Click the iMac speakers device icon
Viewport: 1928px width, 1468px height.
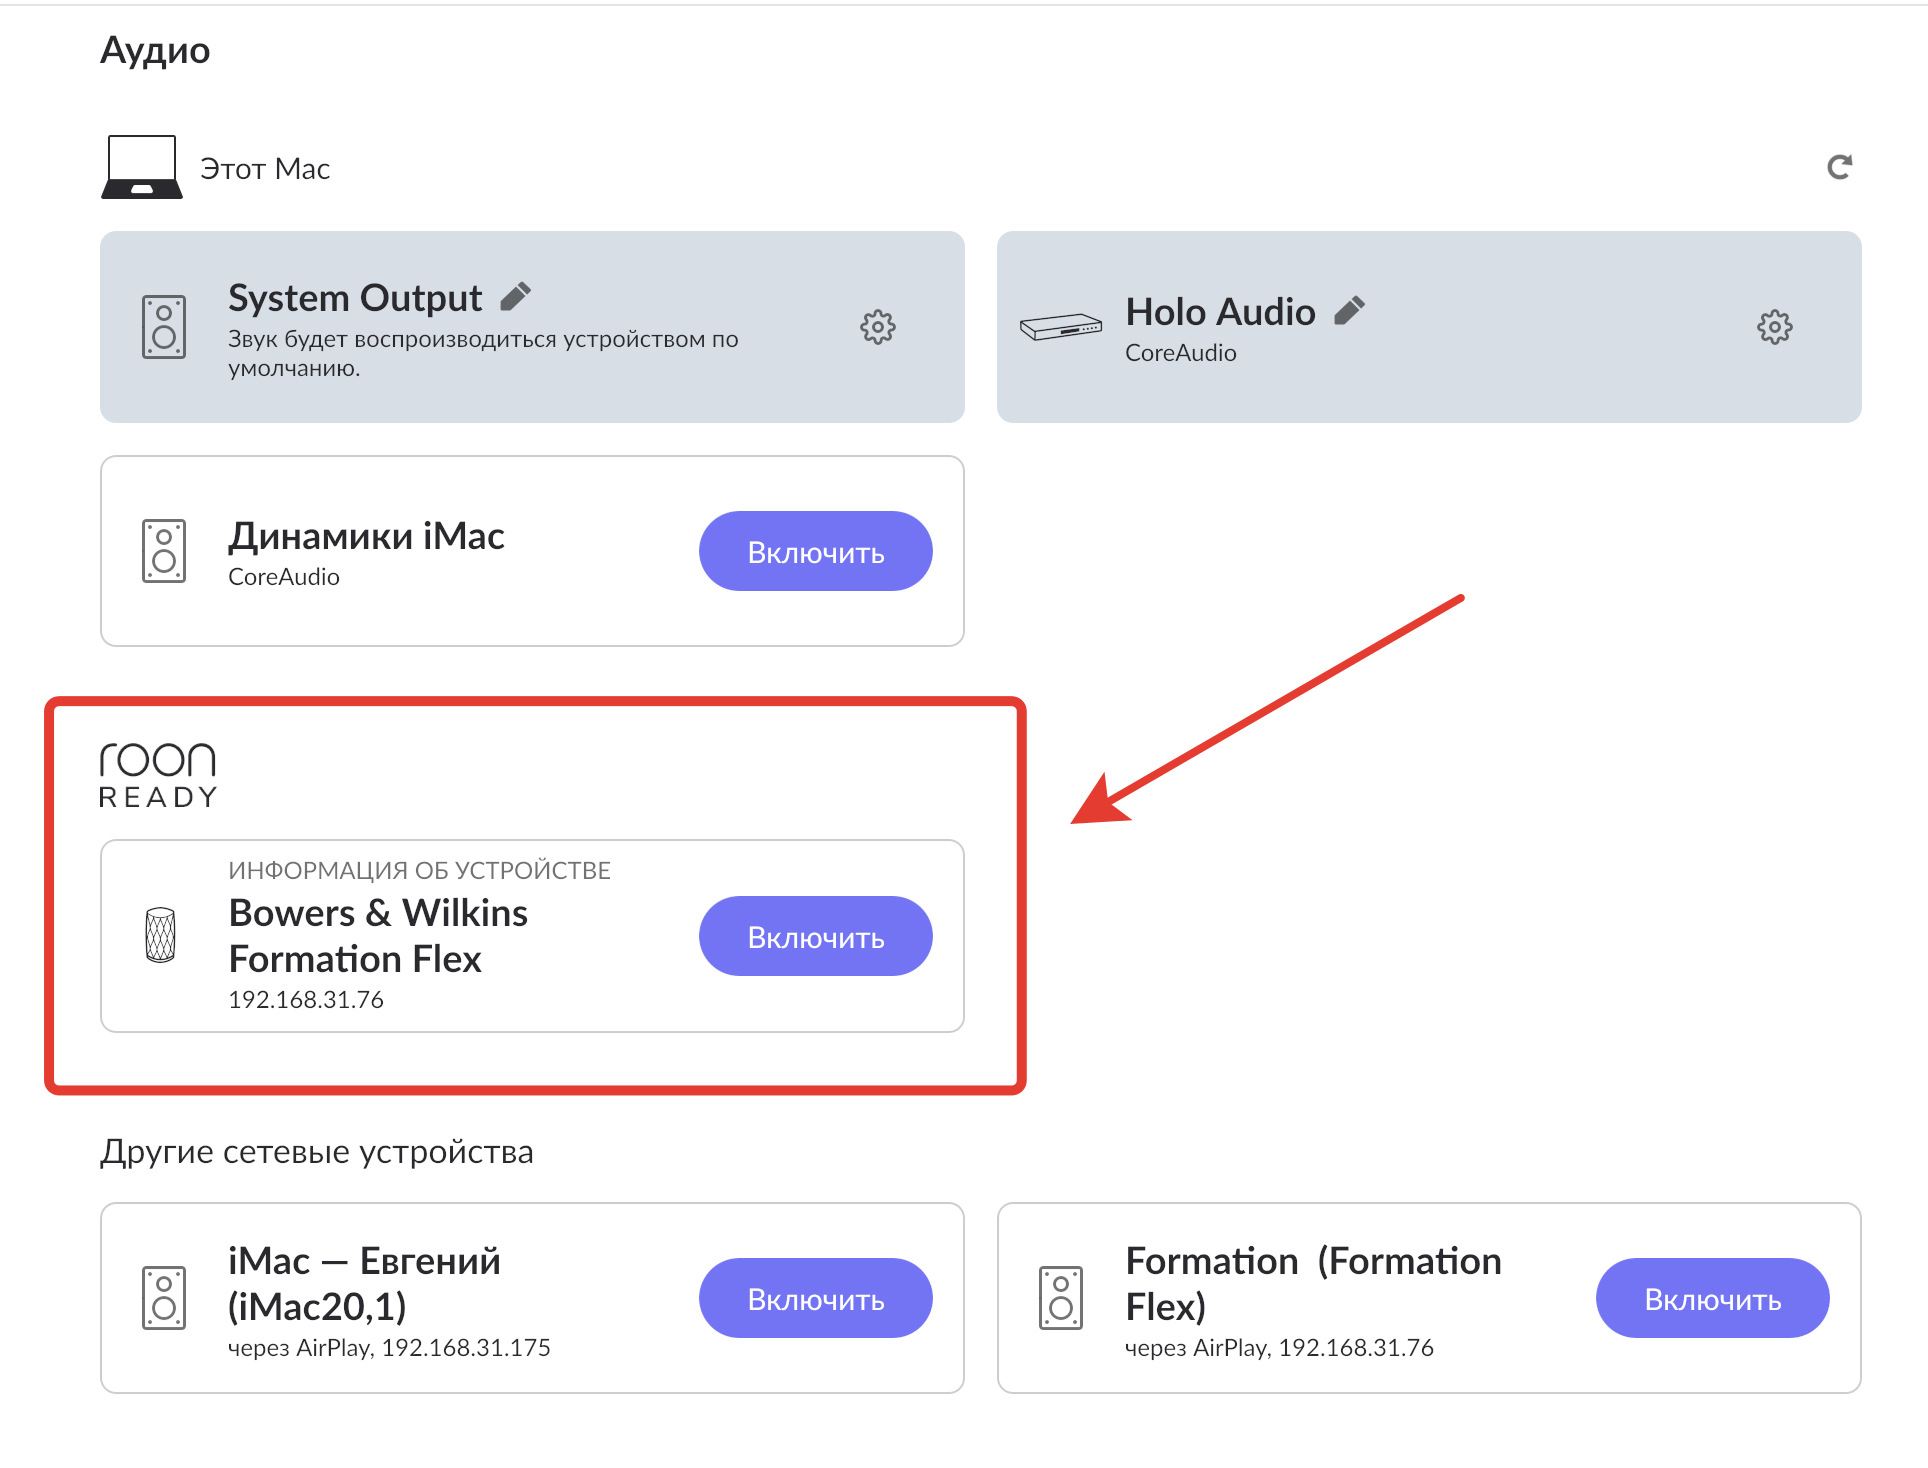[164, 551]
